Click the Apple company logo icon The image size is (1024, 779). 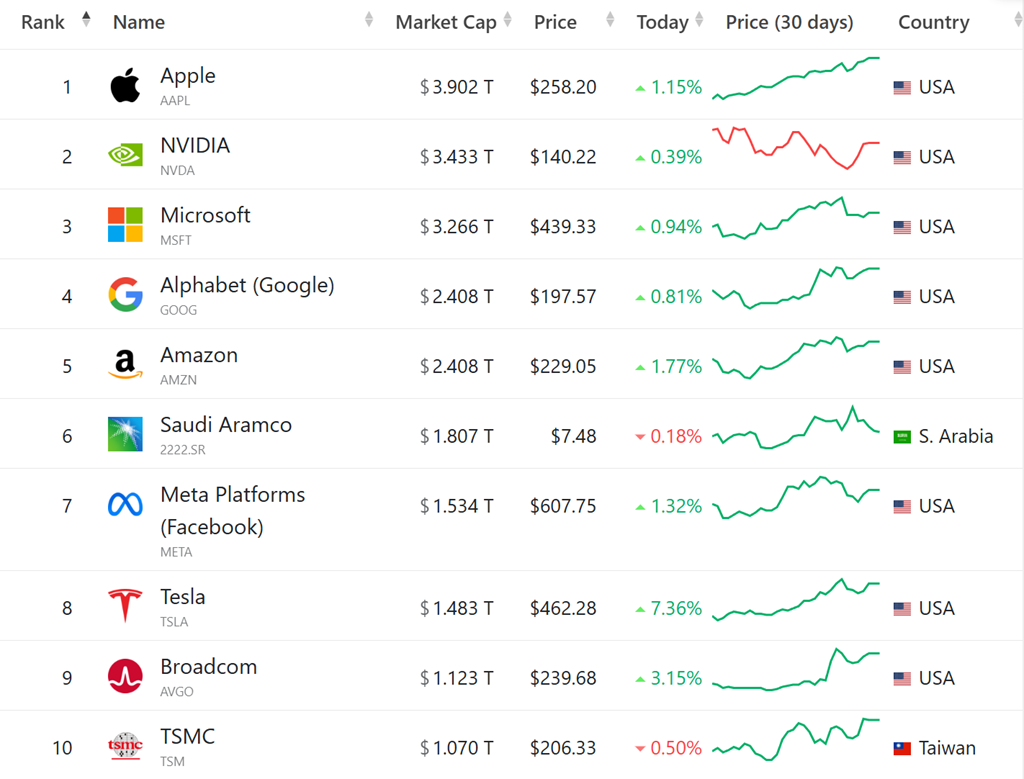coord(125,87)
